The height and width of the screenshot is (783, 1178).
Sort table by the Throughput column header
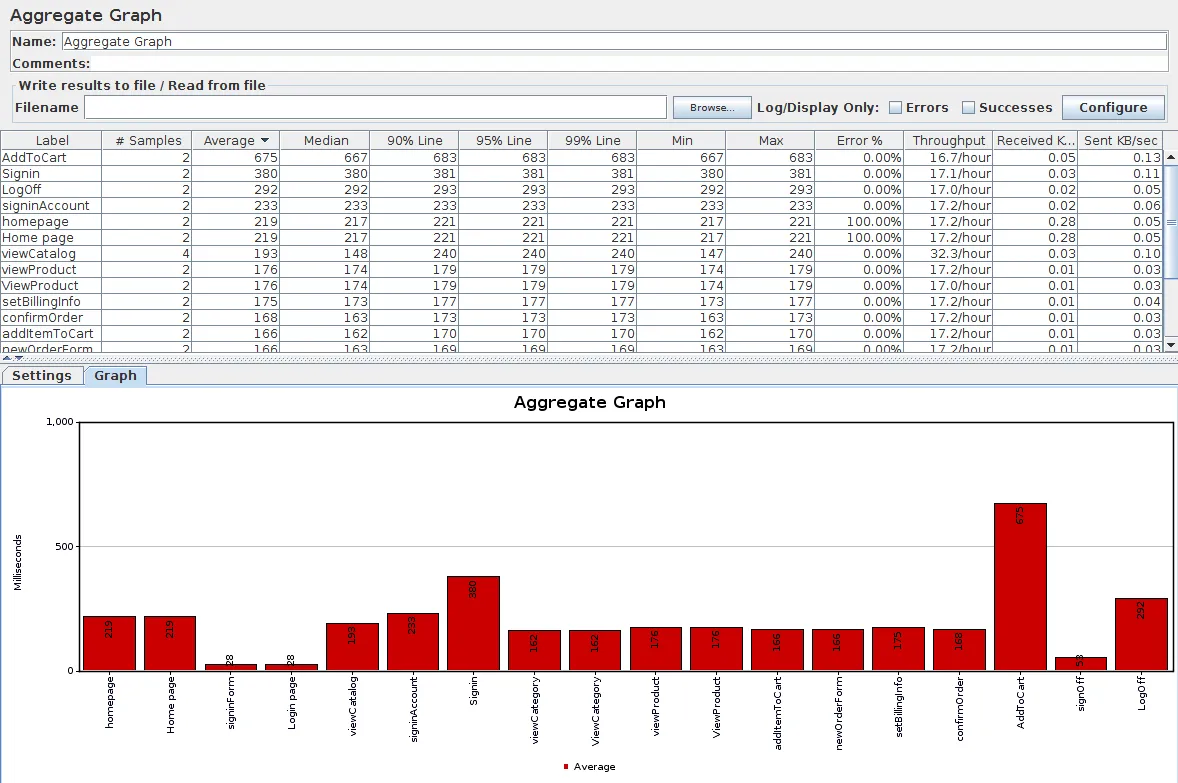coord(948,141)
